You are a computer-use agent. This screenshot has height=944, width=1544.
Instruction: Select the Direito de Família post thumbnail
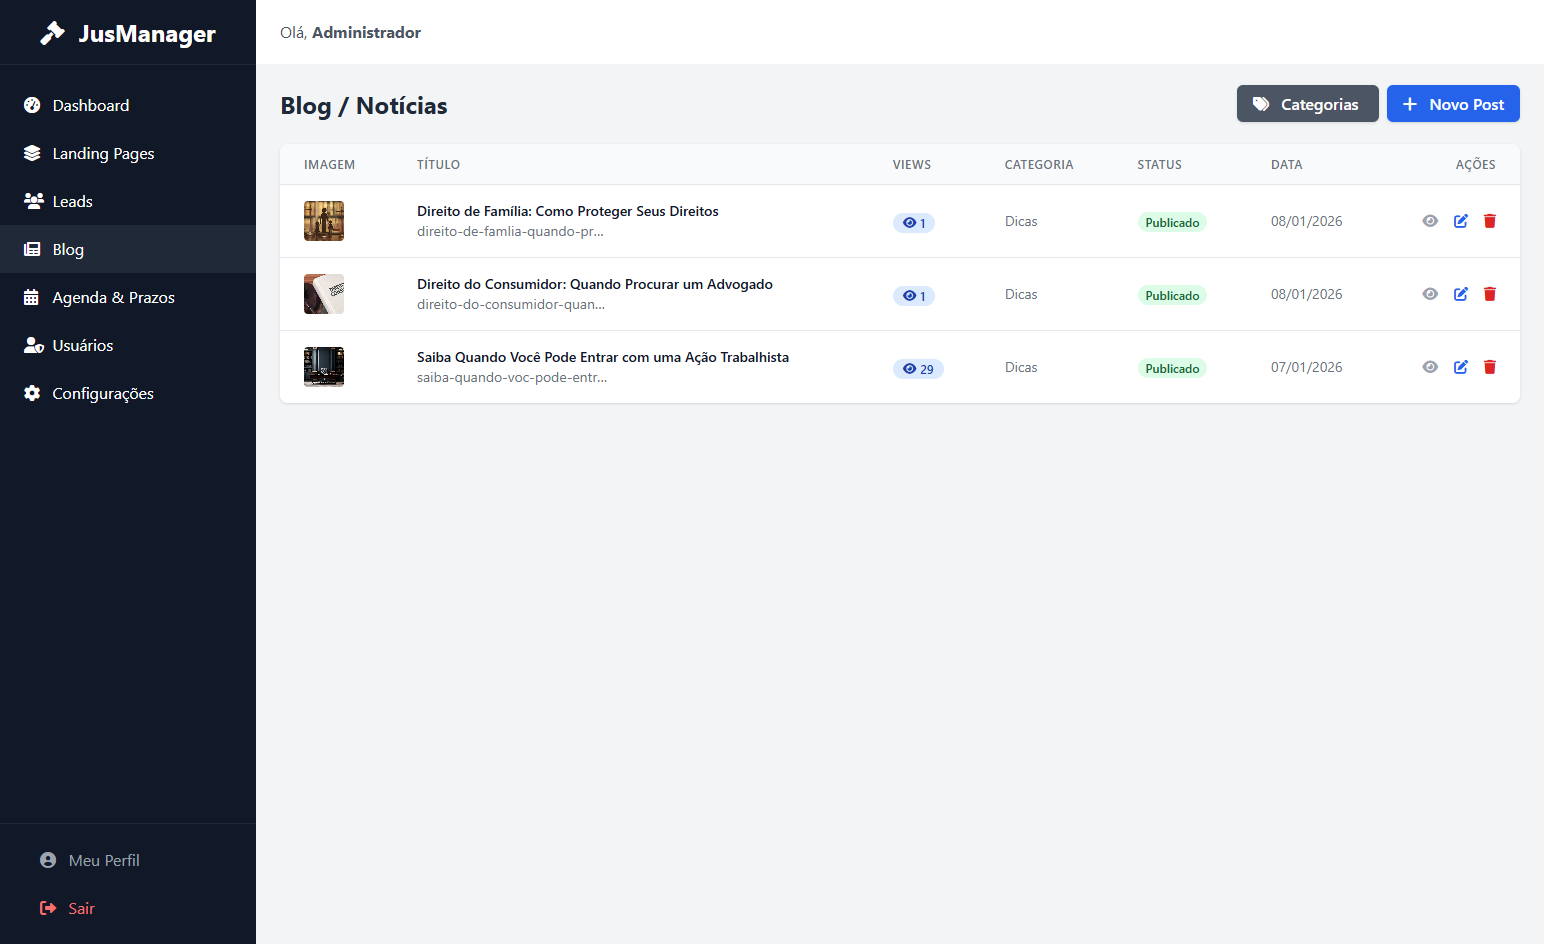[x=324, y=221]
